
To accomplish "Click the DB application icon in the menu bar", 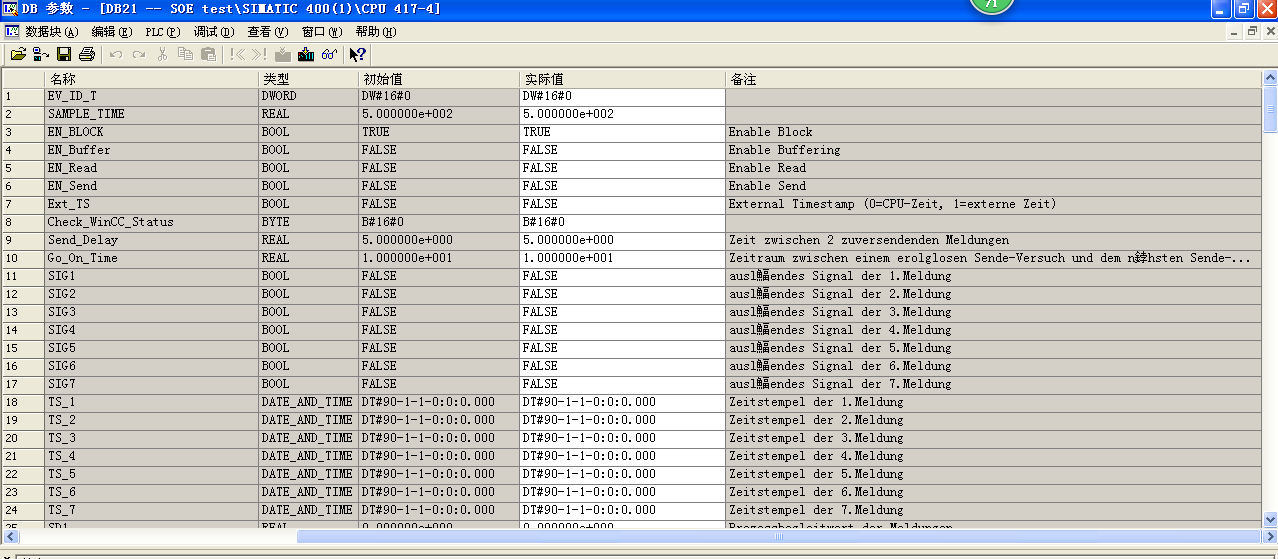I will [12, 32].
